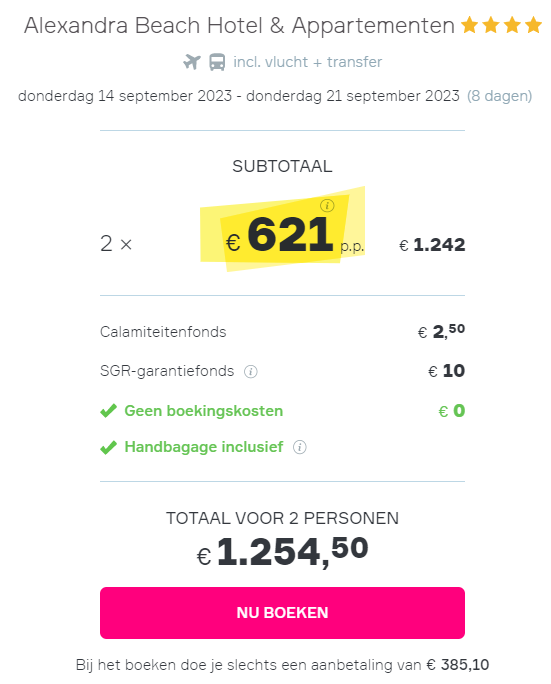This screenshot has height=684, width=551.
Task: Click the airplane flight icon
Action: [192, 62]
